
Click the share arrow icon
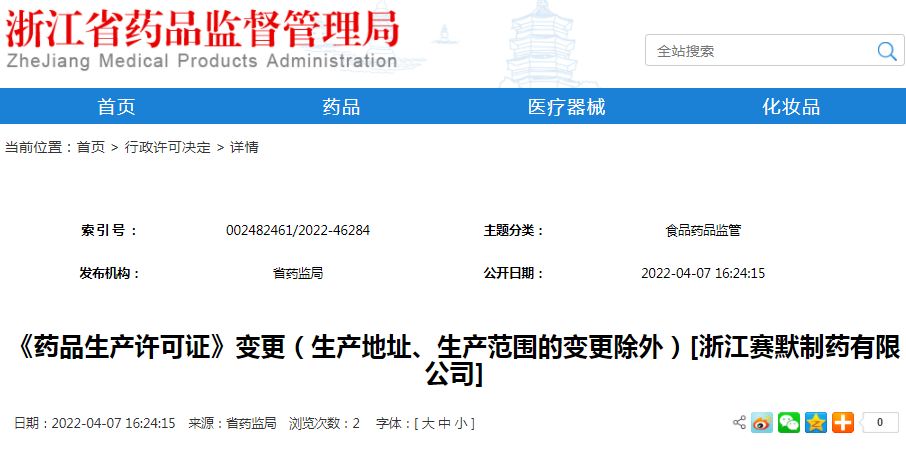pos(739,422)
